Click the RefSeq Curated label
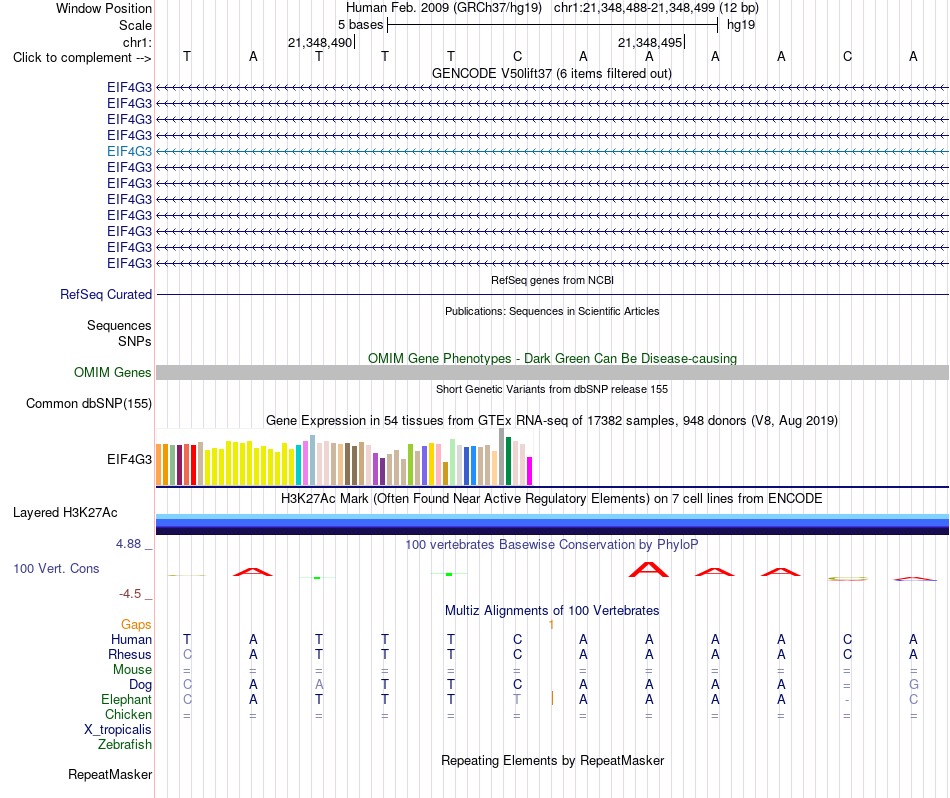Screen dimensions: 950x798 tap(105, 294)
